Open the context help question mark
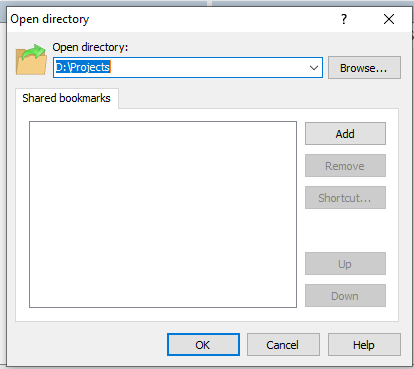Screen dimensions: 414x369 tap(344, 19)
